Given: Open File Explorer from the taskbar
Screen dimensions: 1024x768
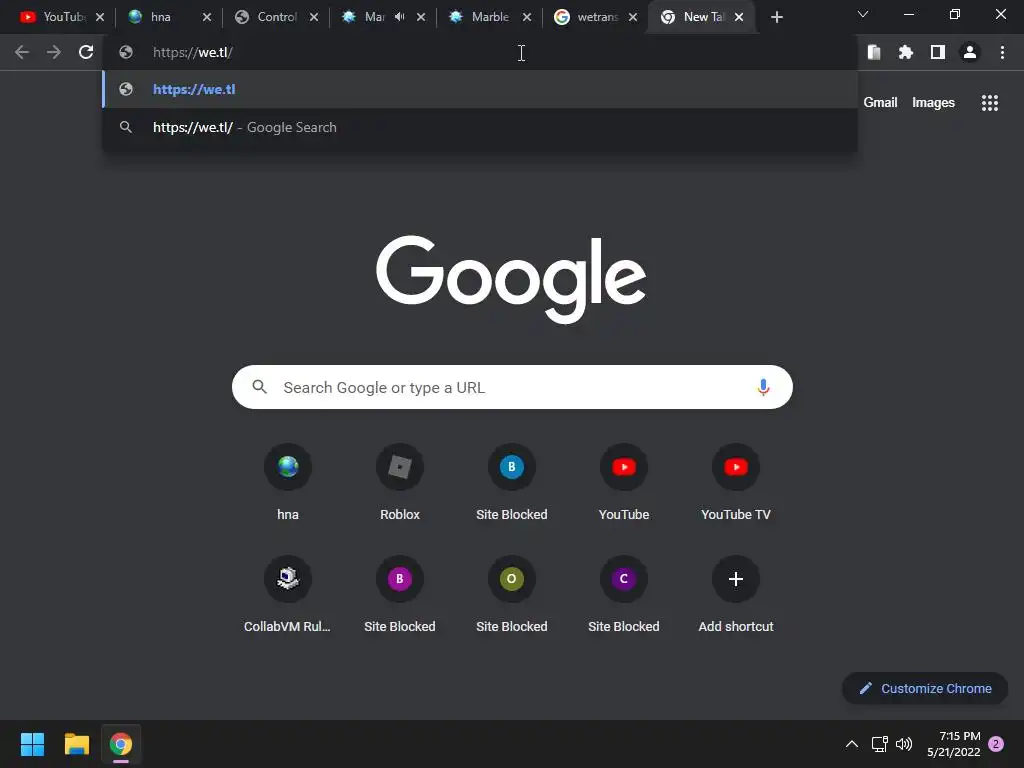Looking at the screenshot, I should point(76,744).
